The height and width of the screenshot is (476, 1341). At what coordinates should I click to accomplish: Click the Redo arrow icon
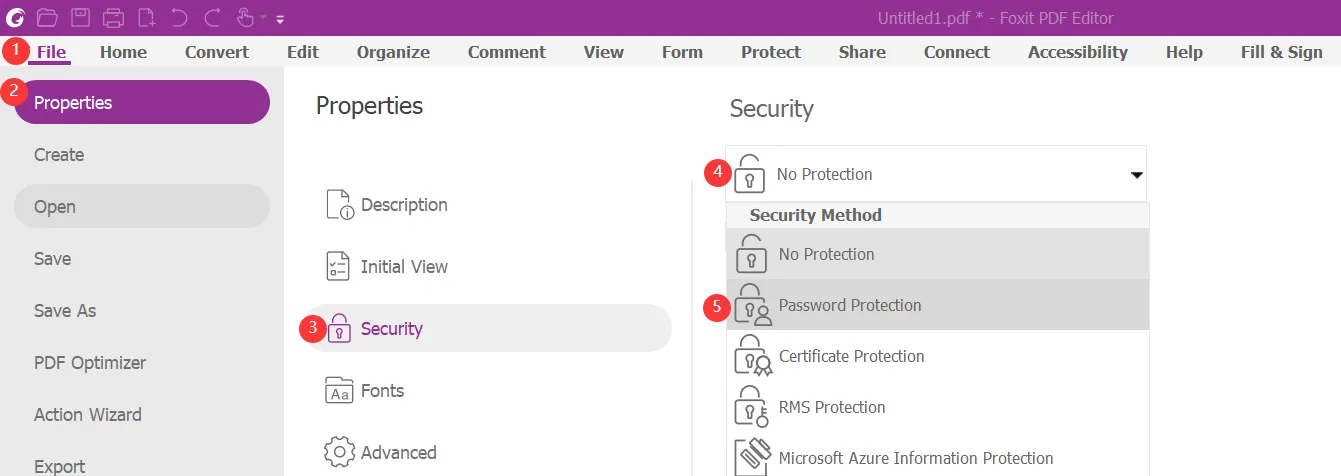tap(212, 17)
